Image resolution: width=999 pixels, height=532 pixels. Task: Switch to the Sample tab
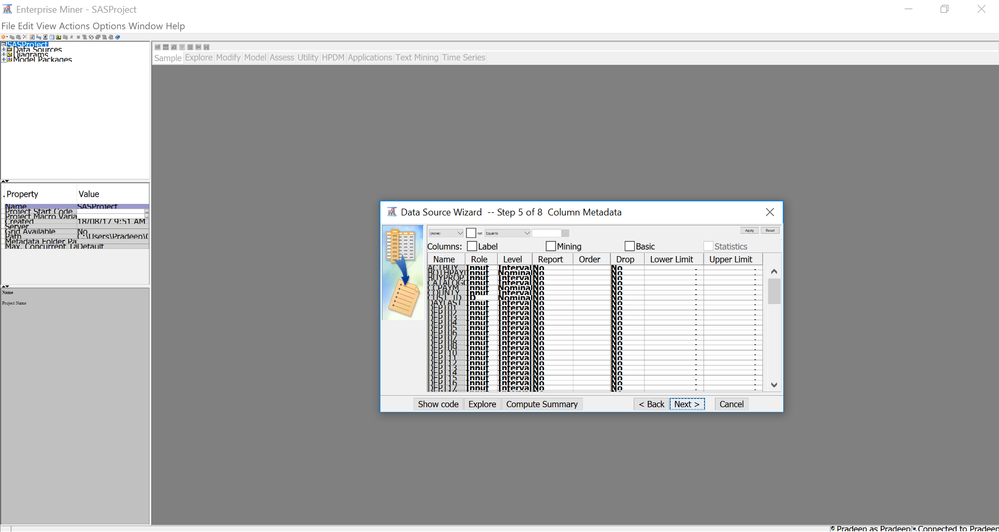tap(168, 57)
